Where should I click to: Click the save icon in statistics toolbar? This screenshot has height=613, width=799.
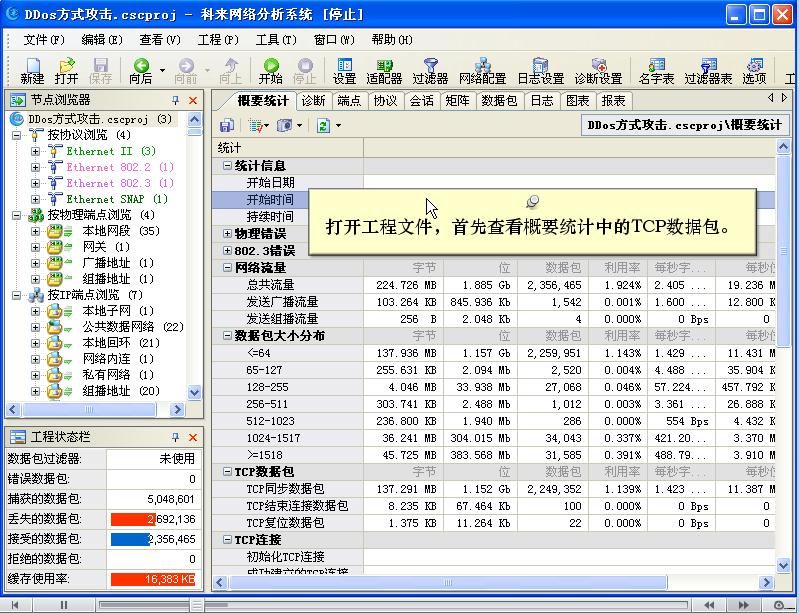coord(227,125)
